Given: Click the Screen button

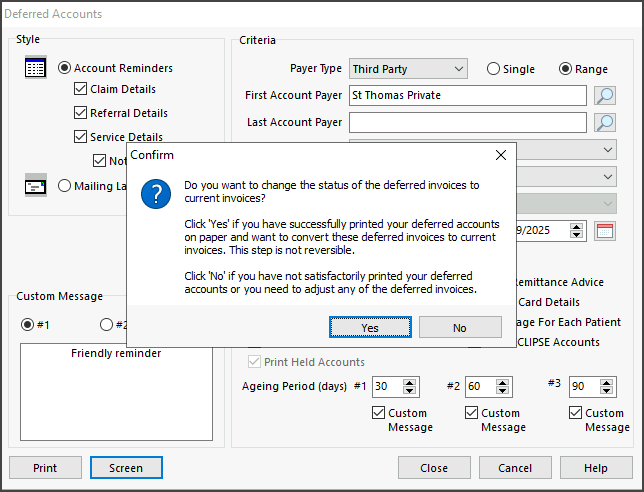Looking at the screenshot, I should 126,468.
